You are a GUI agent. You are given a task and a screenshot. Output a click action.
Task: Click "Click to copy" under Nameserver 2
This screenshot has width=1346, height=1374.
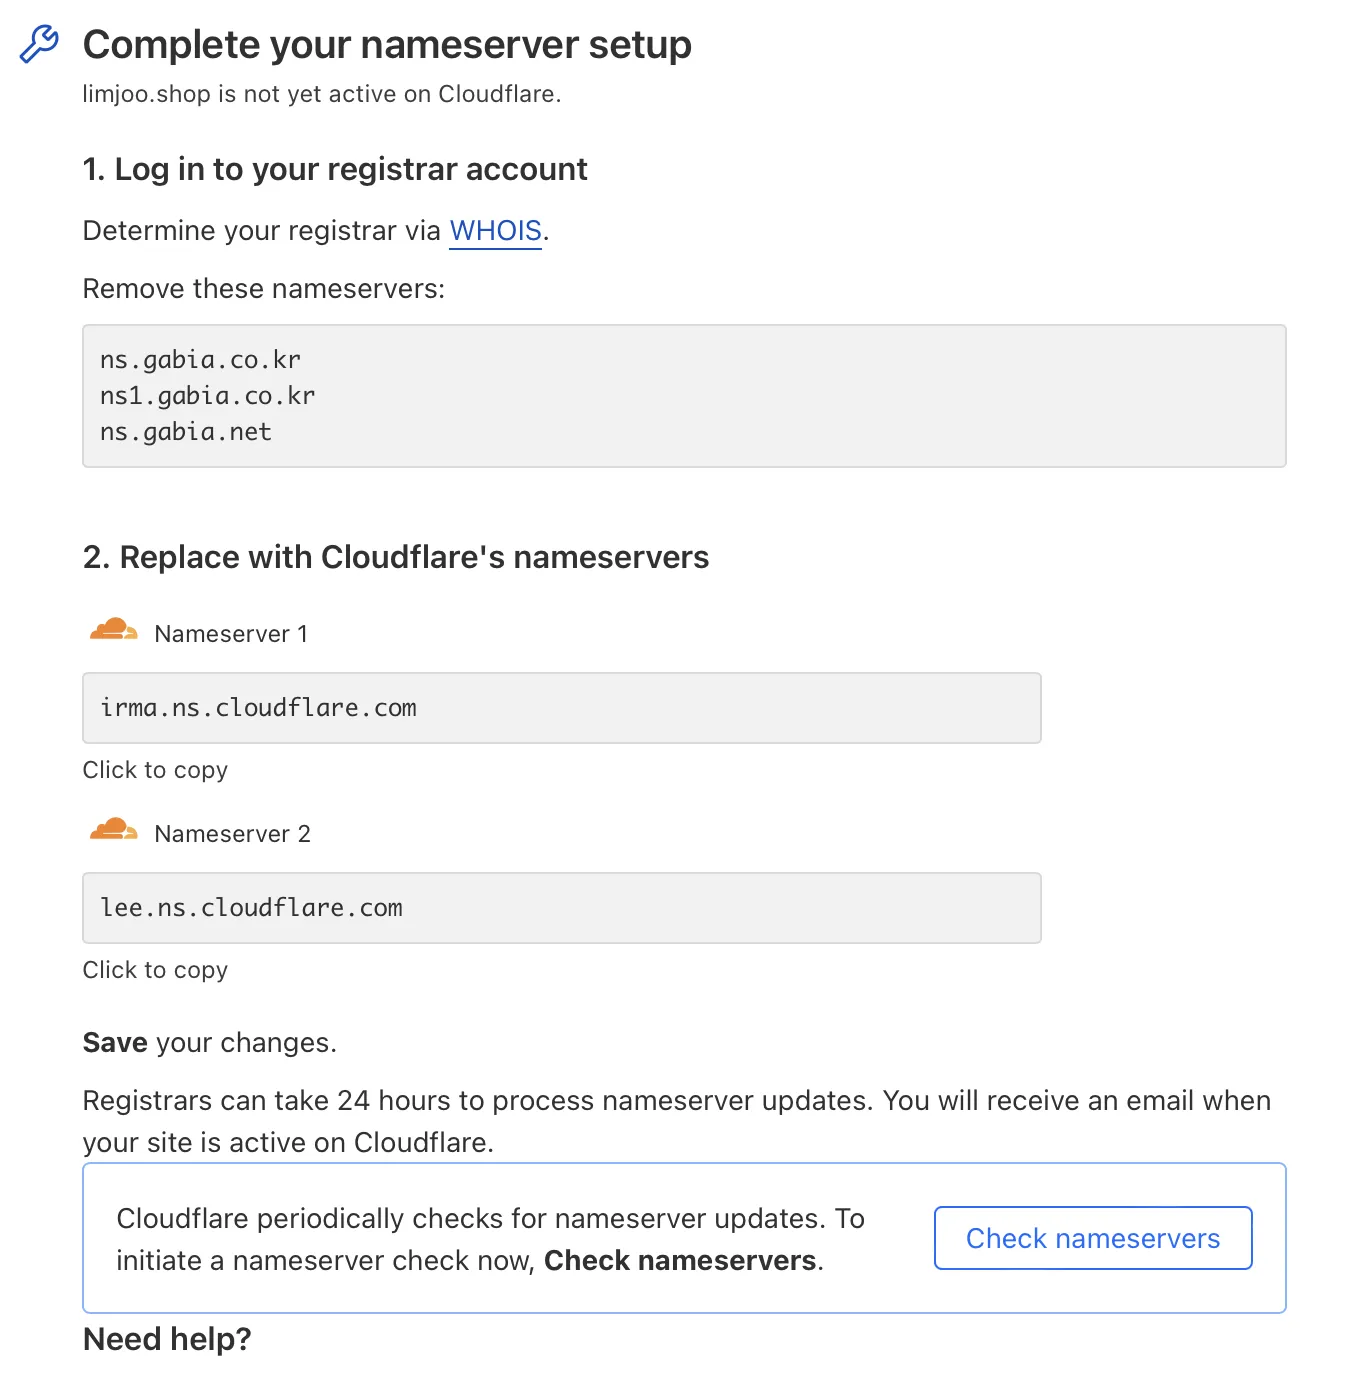[155, 969]
